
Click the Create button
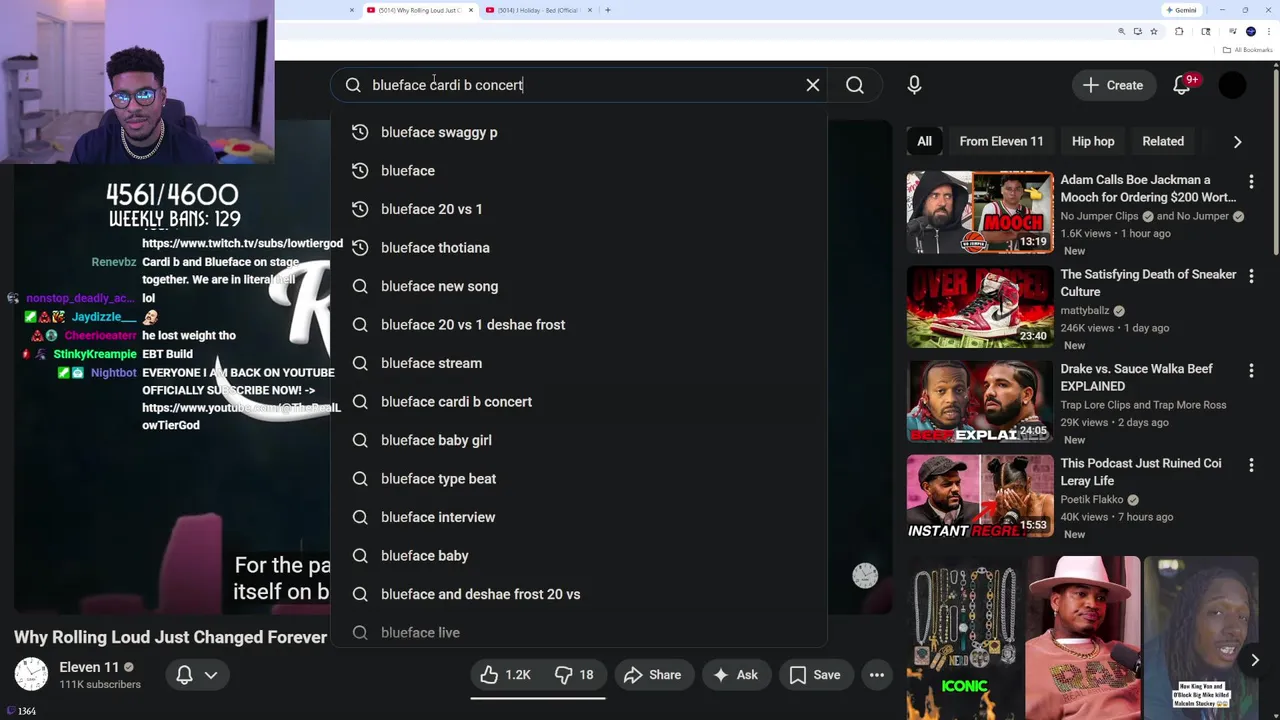coord(1113,85)
